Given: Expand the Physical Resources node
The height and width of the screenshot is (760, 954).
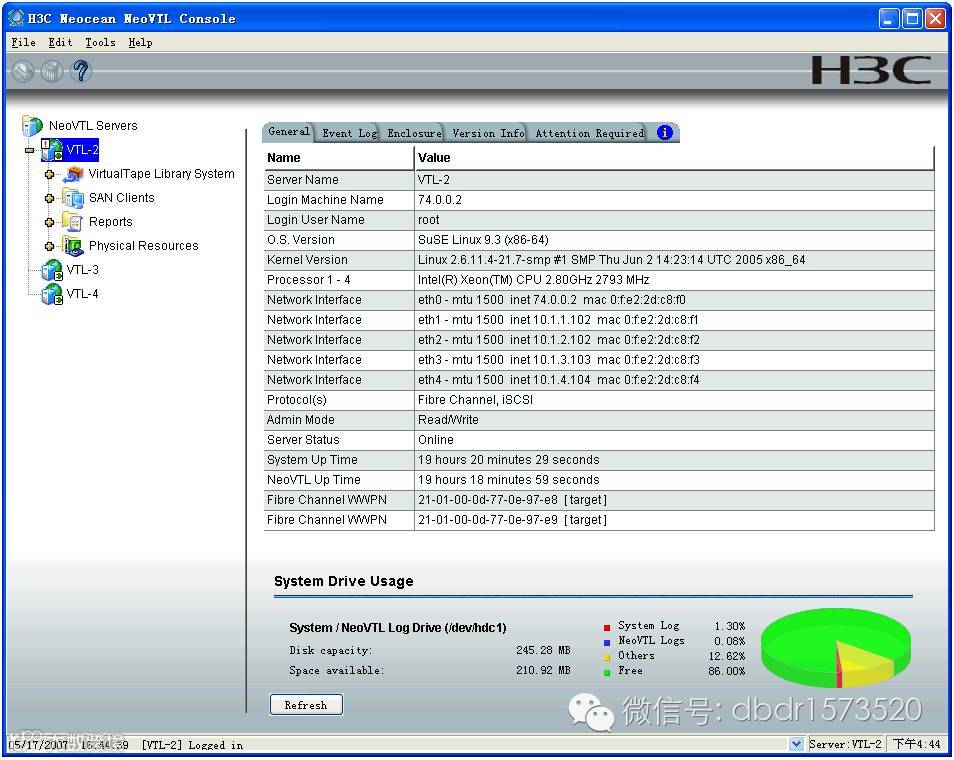Looking at the screenshot, I should 50,246.
